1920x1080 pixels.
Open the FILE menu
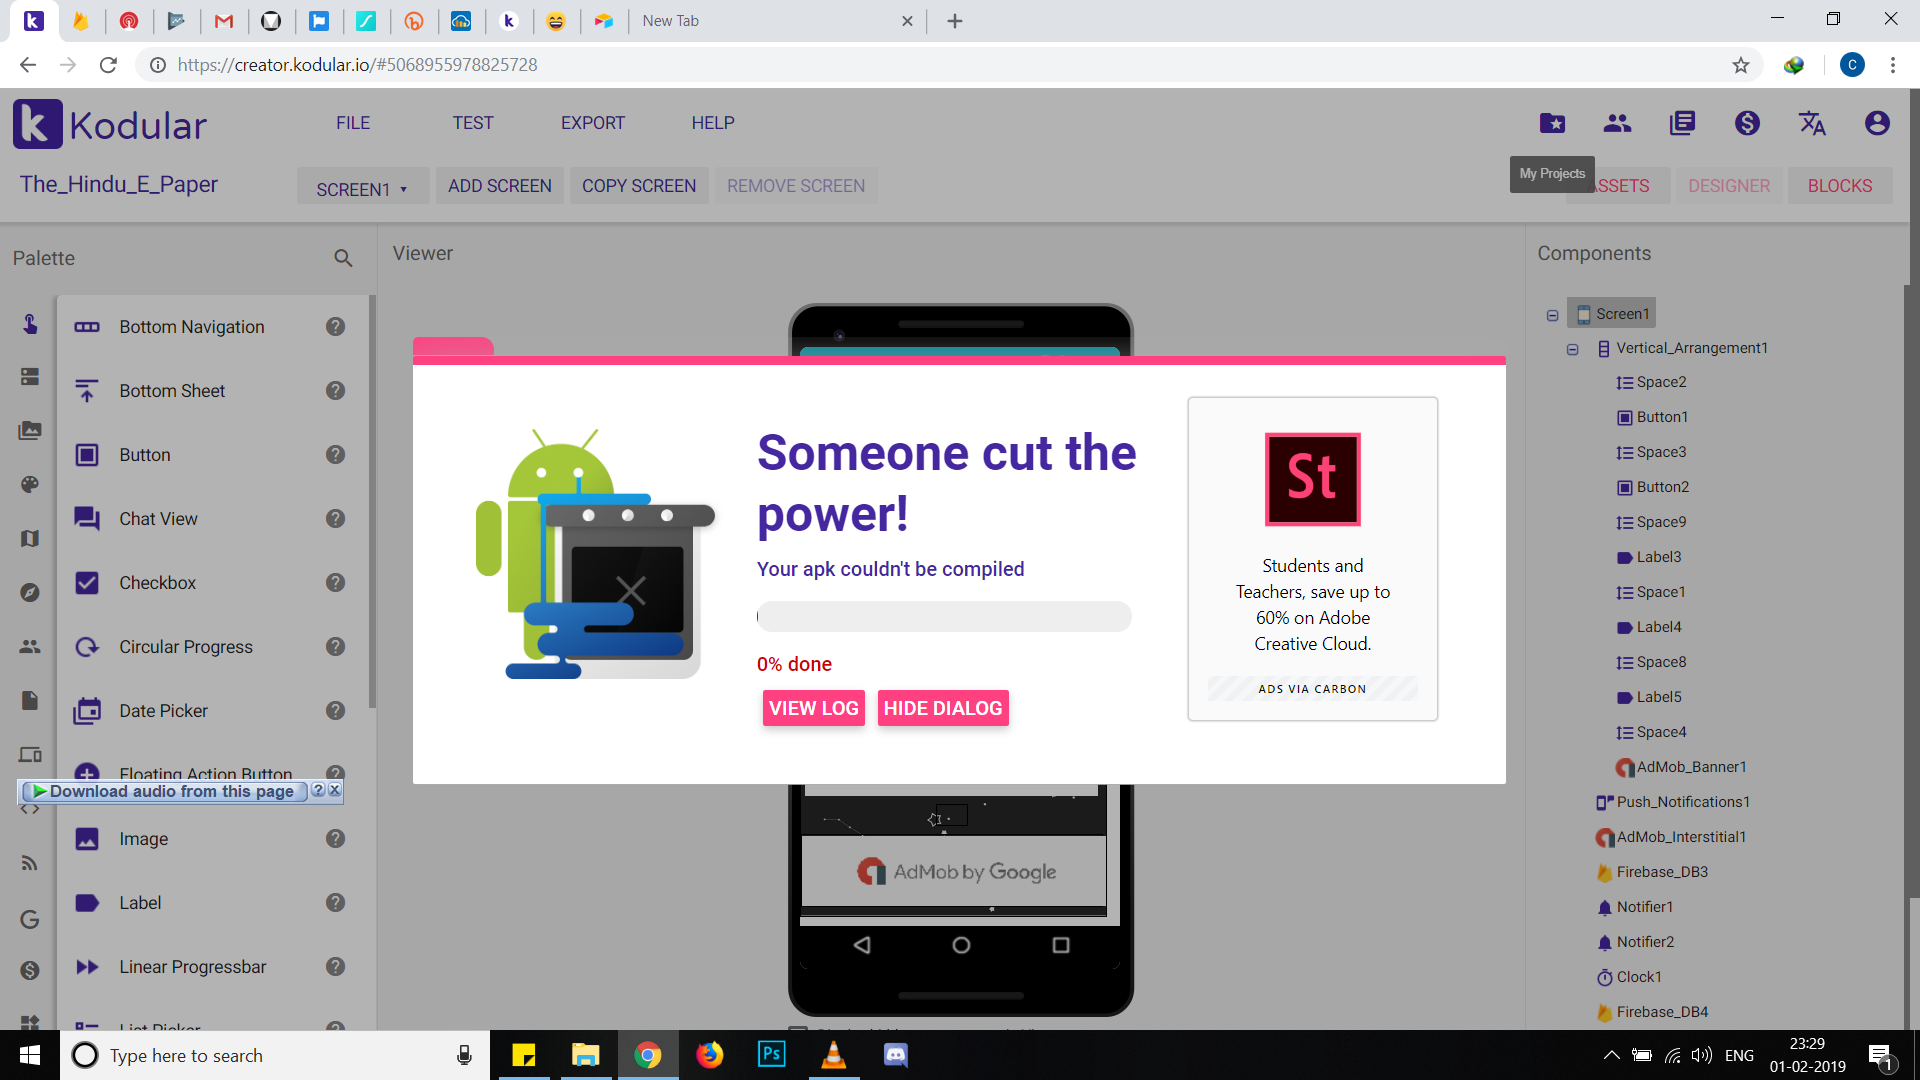(x=353, y=123)
